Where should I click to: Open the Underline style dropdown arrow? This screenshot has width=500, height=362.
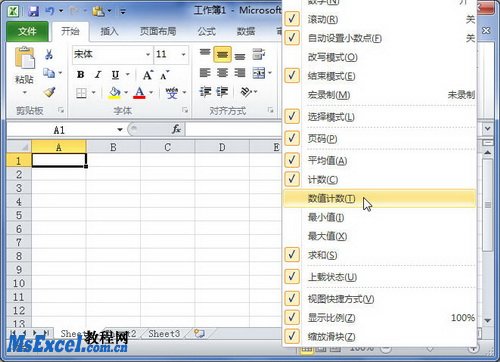click(x=128, y=75)
